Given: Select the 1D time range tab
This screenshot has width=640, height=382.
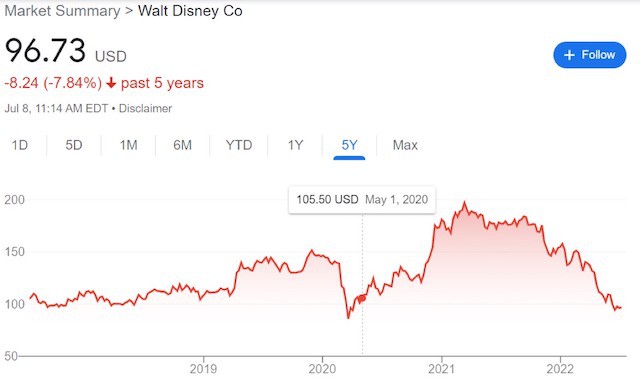Looking at the screenshot, I should tap(20, 145).
